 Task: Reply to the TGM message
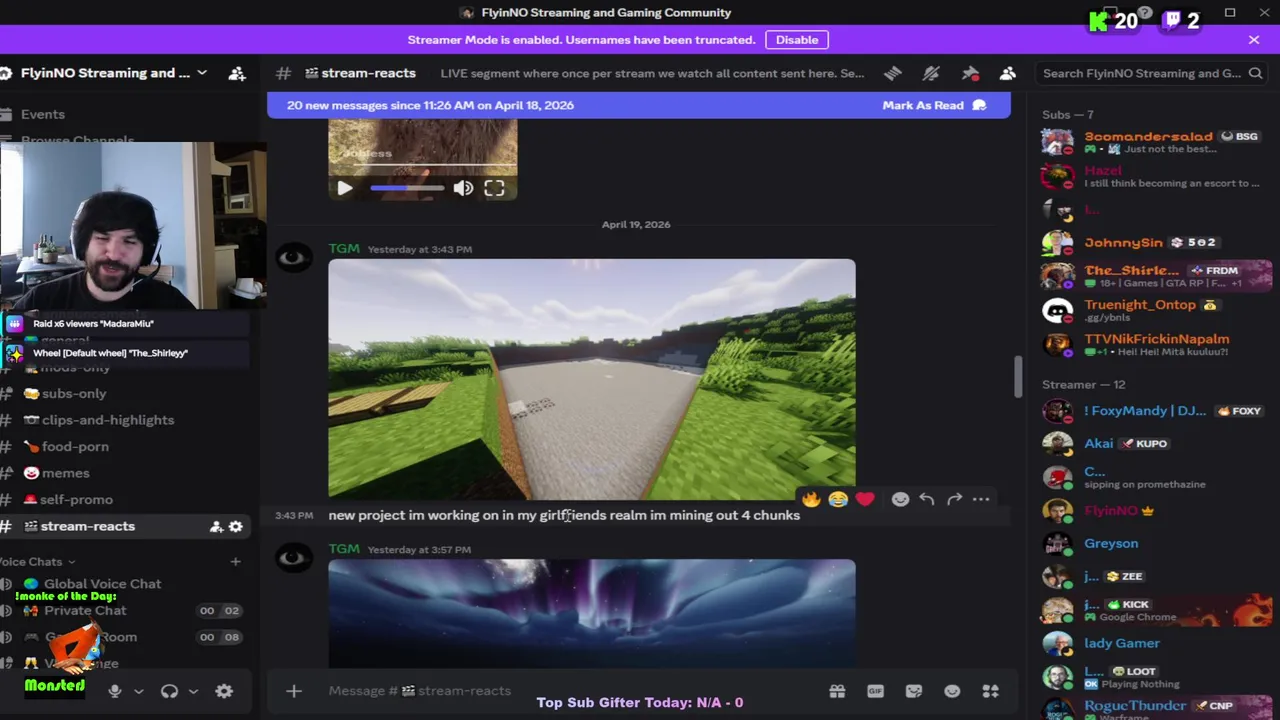(927, 499)
